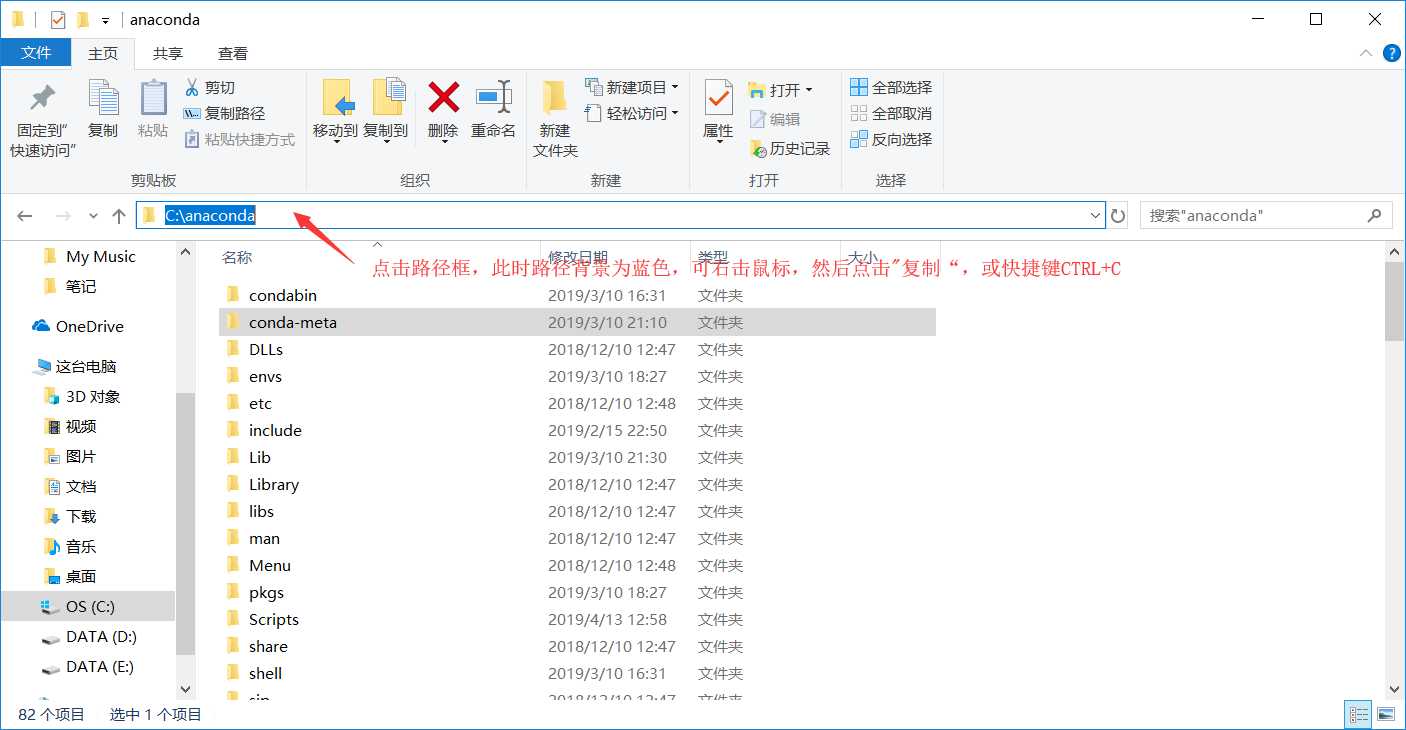Collapse the ribbon with the chevron
The image size is (1406, 730).
point(1366,54)
